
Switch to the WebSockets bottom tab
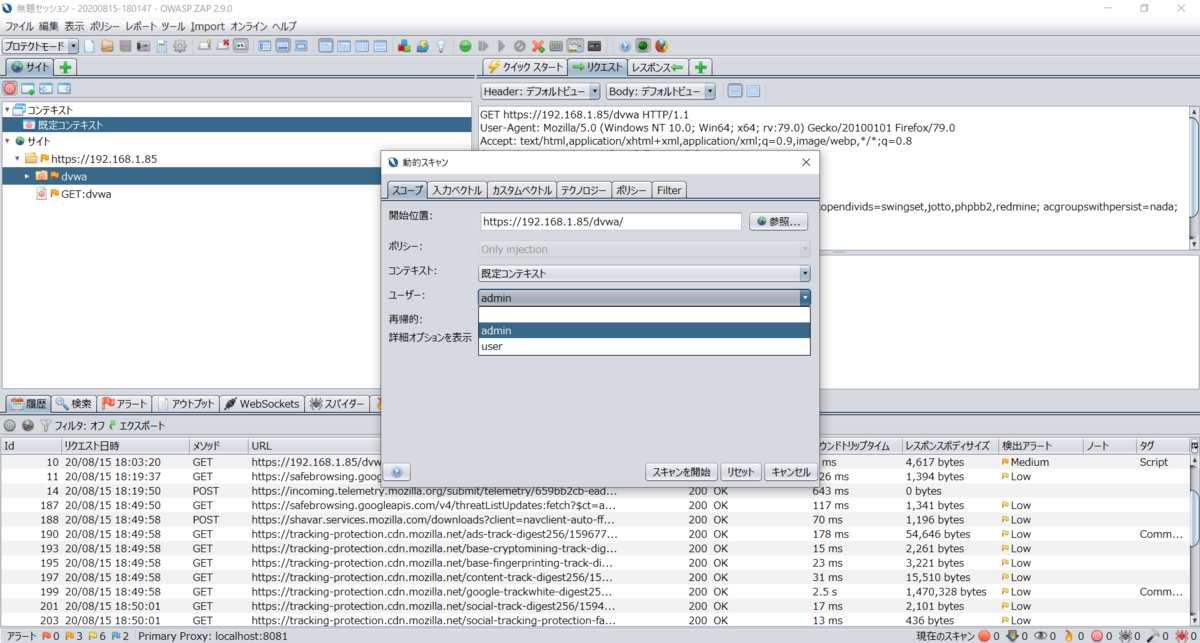click(262, 404)
